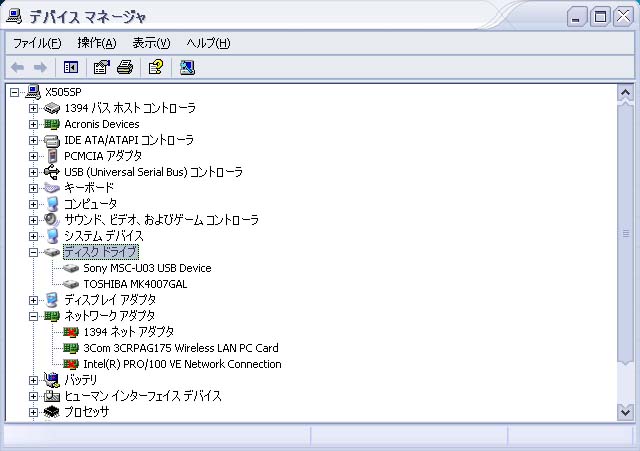Viewport: 640px width, 451px height.
Task: Expand the PCMCIA アダプタ node
Action: pos(33,156)
